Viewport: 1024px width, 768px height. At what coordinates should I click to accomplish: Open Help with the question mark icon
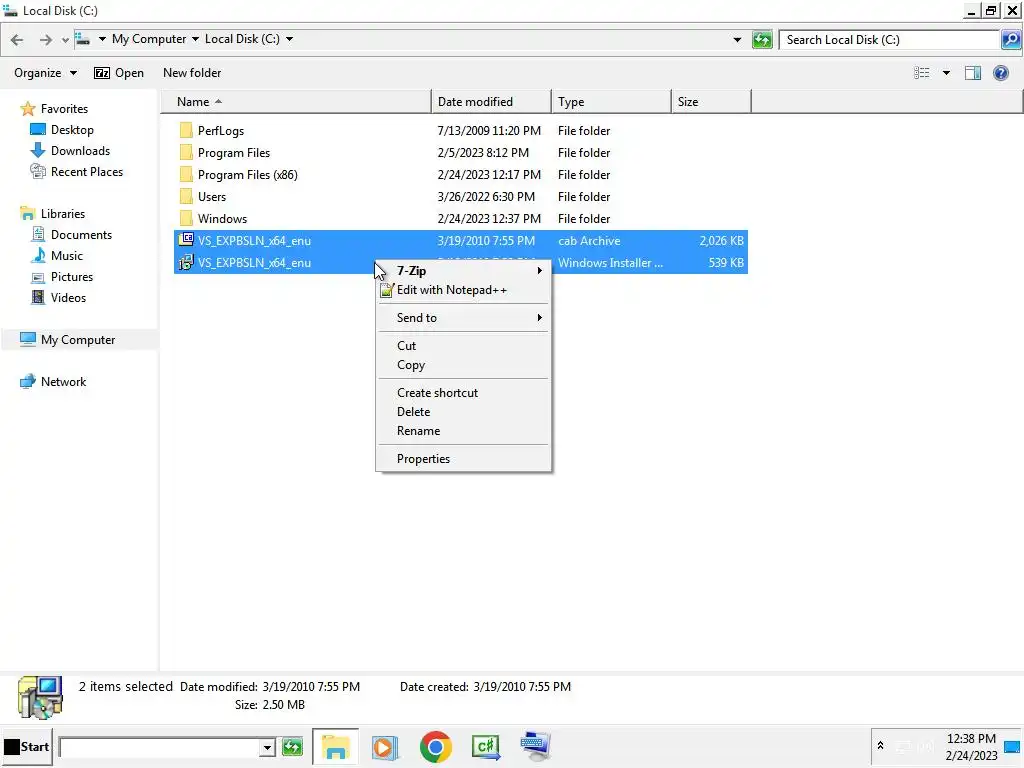(x=1000, y=73)
